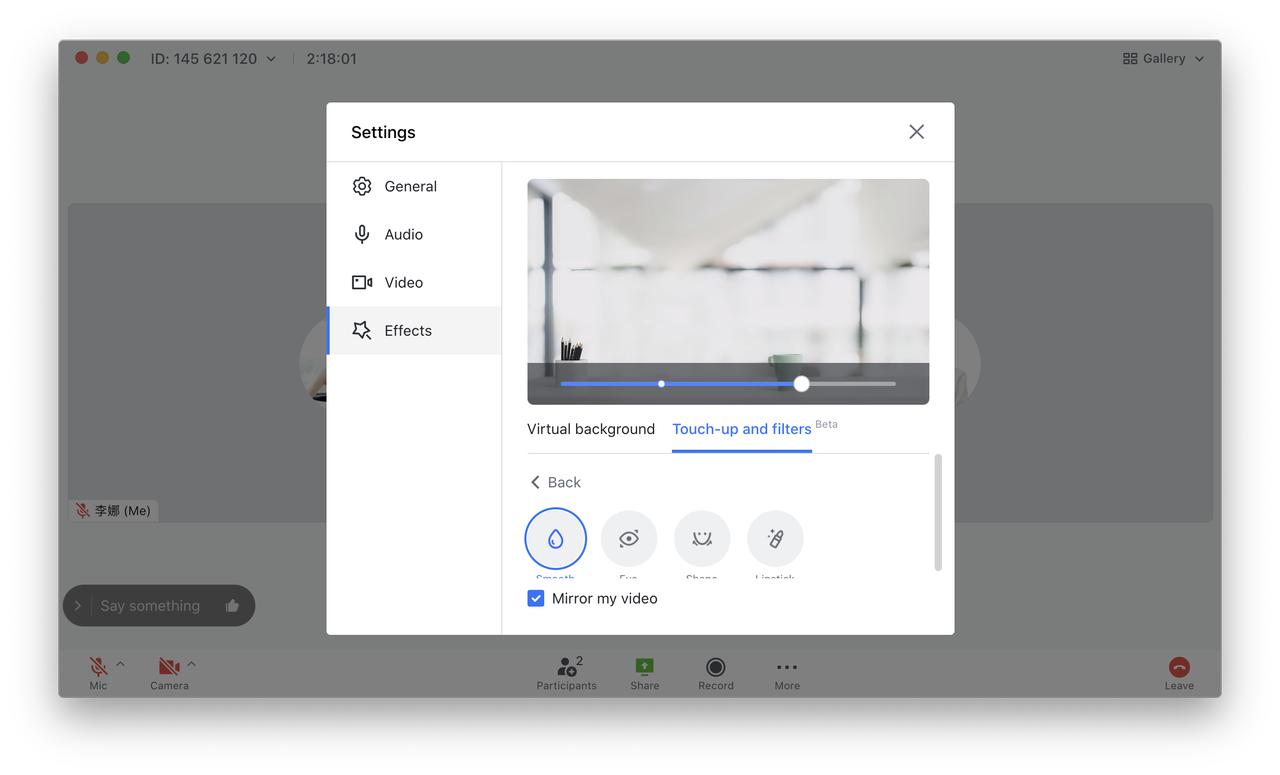Switch to the Virtual background tab

point(591,429)
